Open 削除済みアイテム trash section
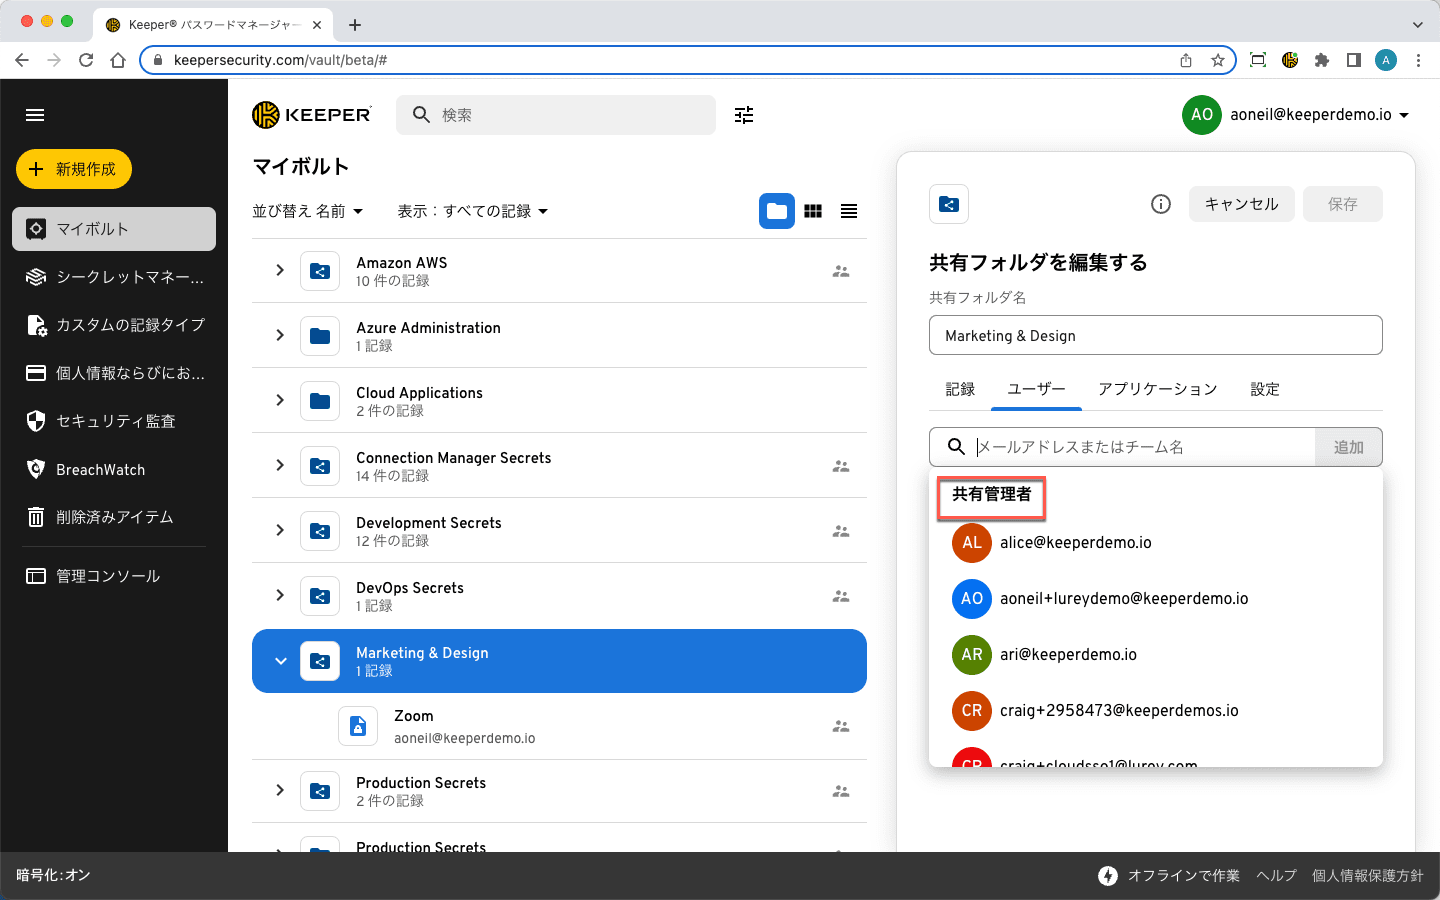Viewport: 1440px width, 900px height. [x=114, y=517]
